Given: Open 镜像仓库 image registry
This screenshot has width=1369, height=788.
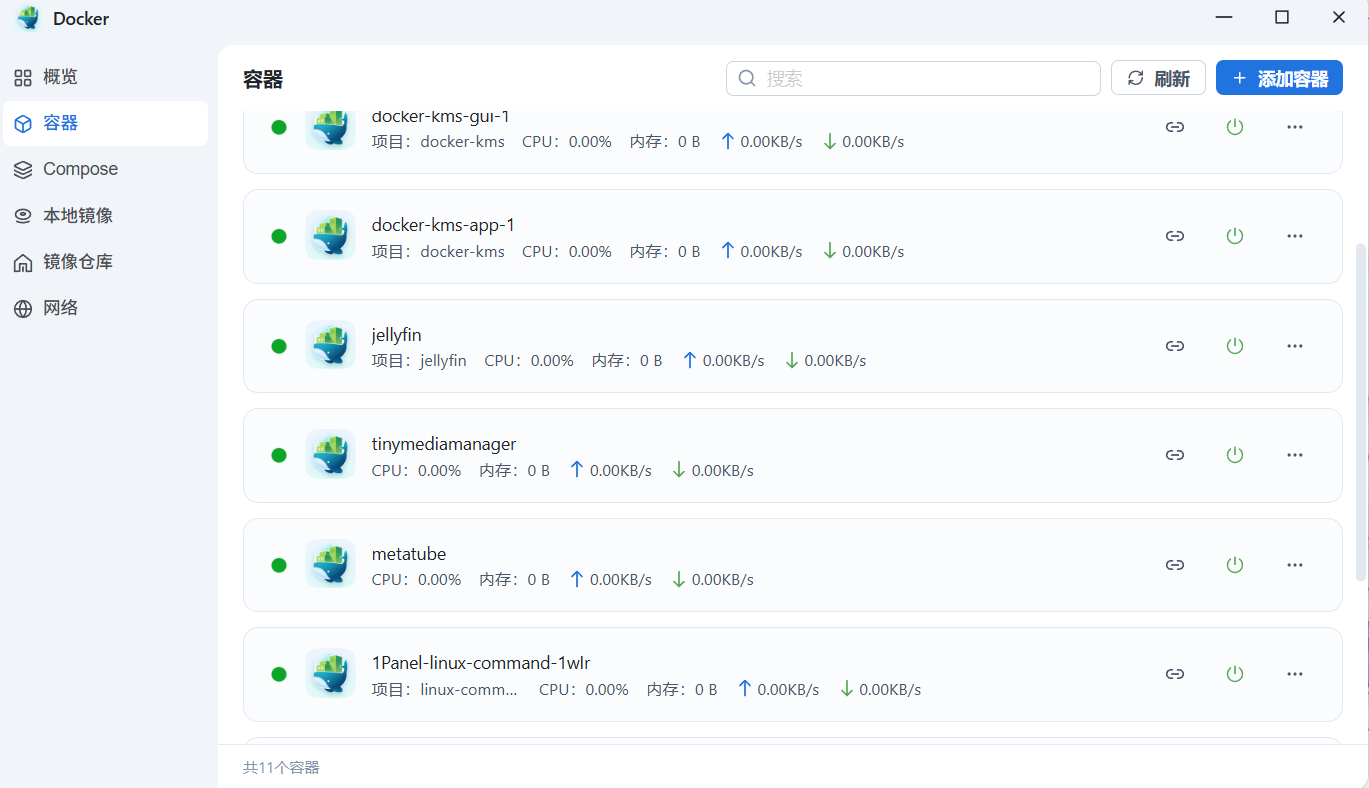Looking at the screenshot, I should (105, 262).
